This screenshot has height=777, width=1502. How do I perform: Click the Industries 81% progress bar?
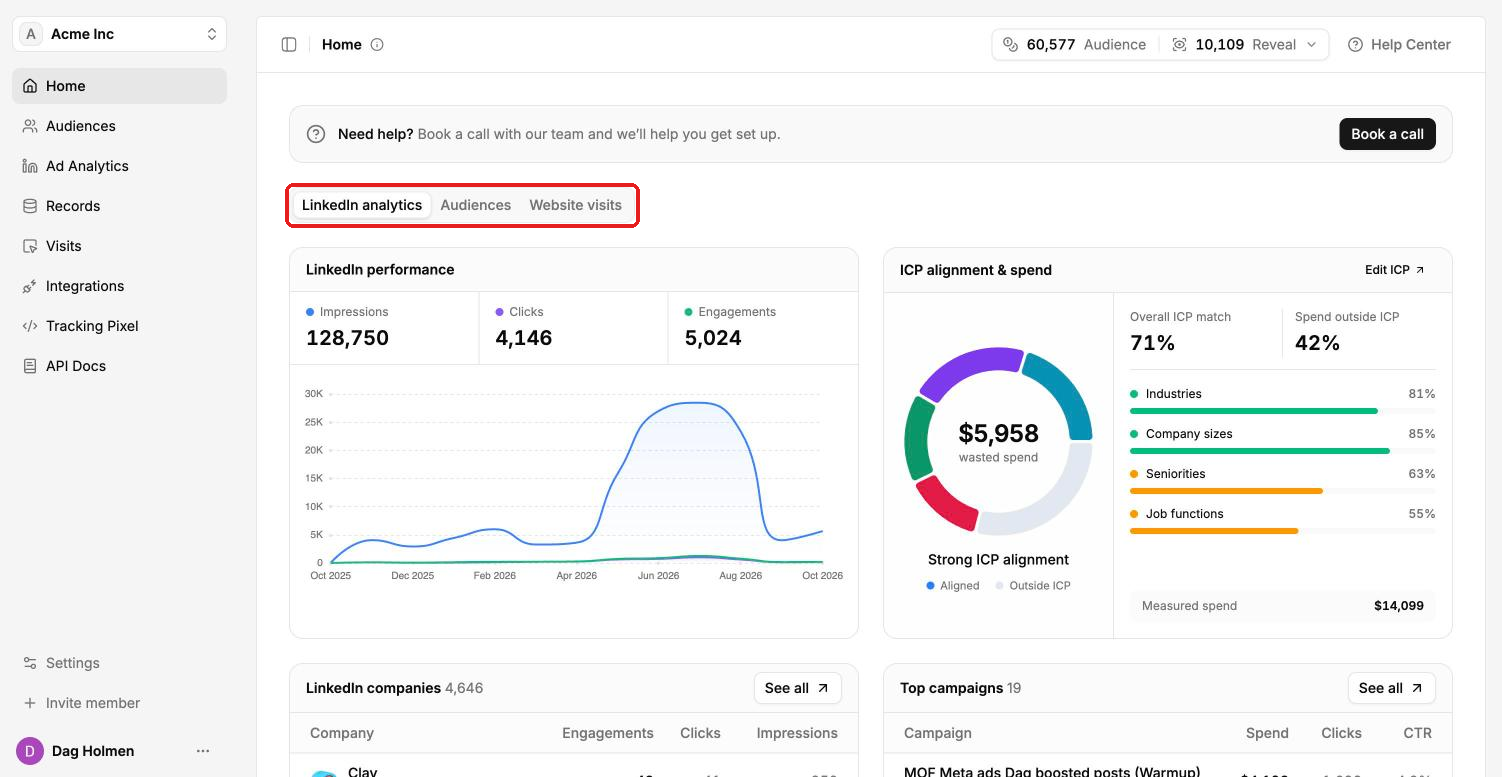click(1282, 411)
